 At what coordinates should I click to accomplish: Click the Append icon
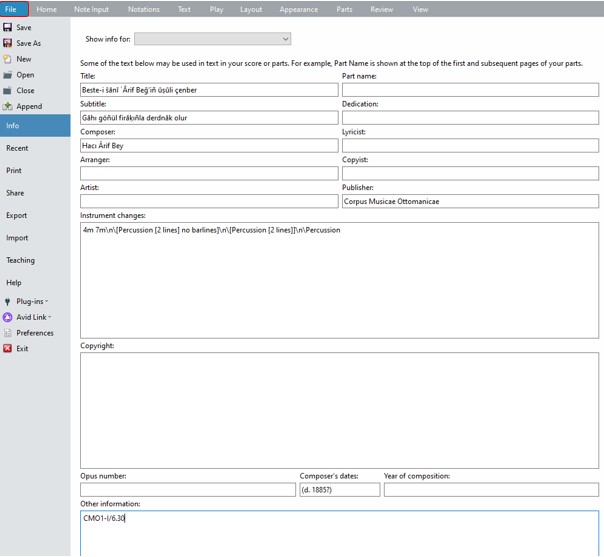(8, 106)
